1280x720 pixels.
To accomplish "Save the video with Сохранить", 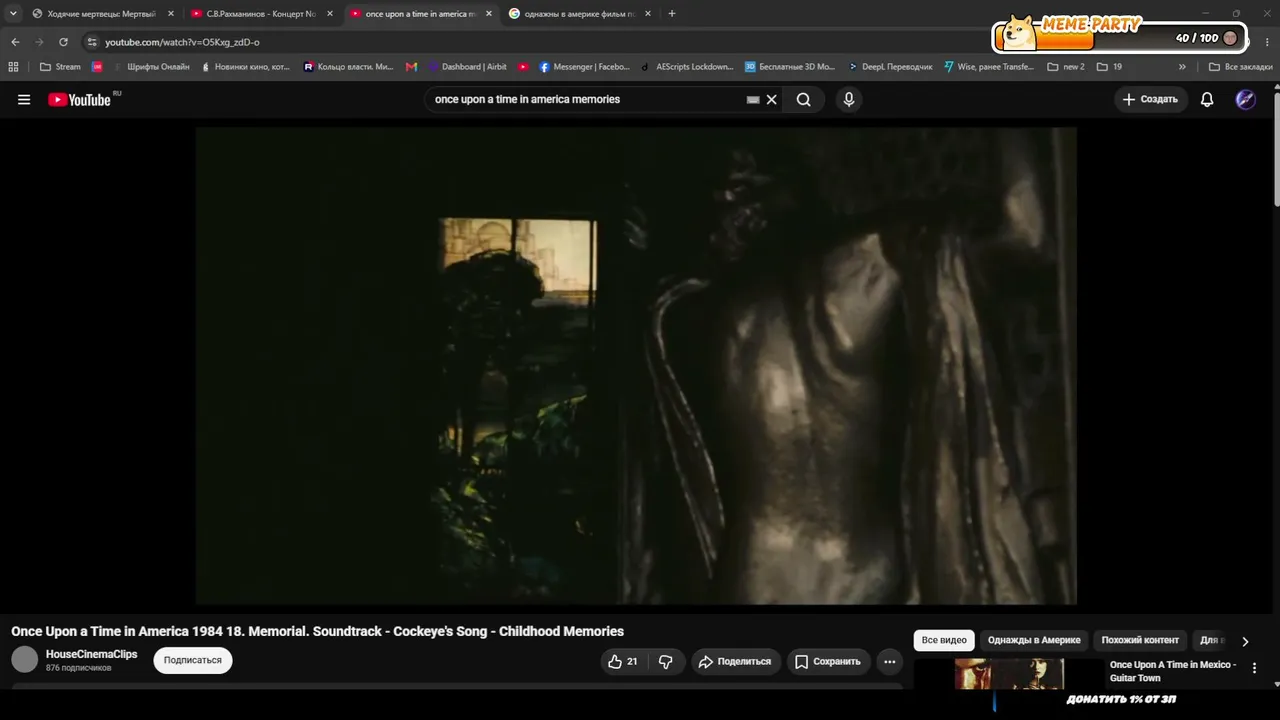I will click(828, 661).
